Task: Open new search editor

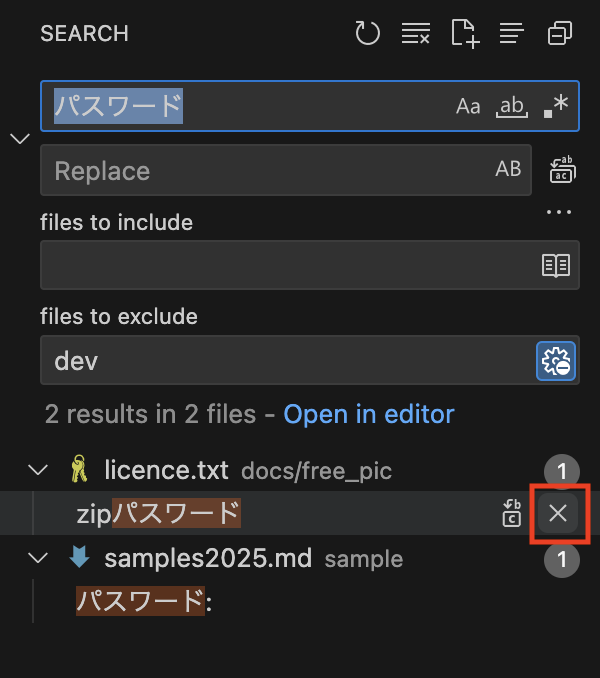Action: click(465, 33)
